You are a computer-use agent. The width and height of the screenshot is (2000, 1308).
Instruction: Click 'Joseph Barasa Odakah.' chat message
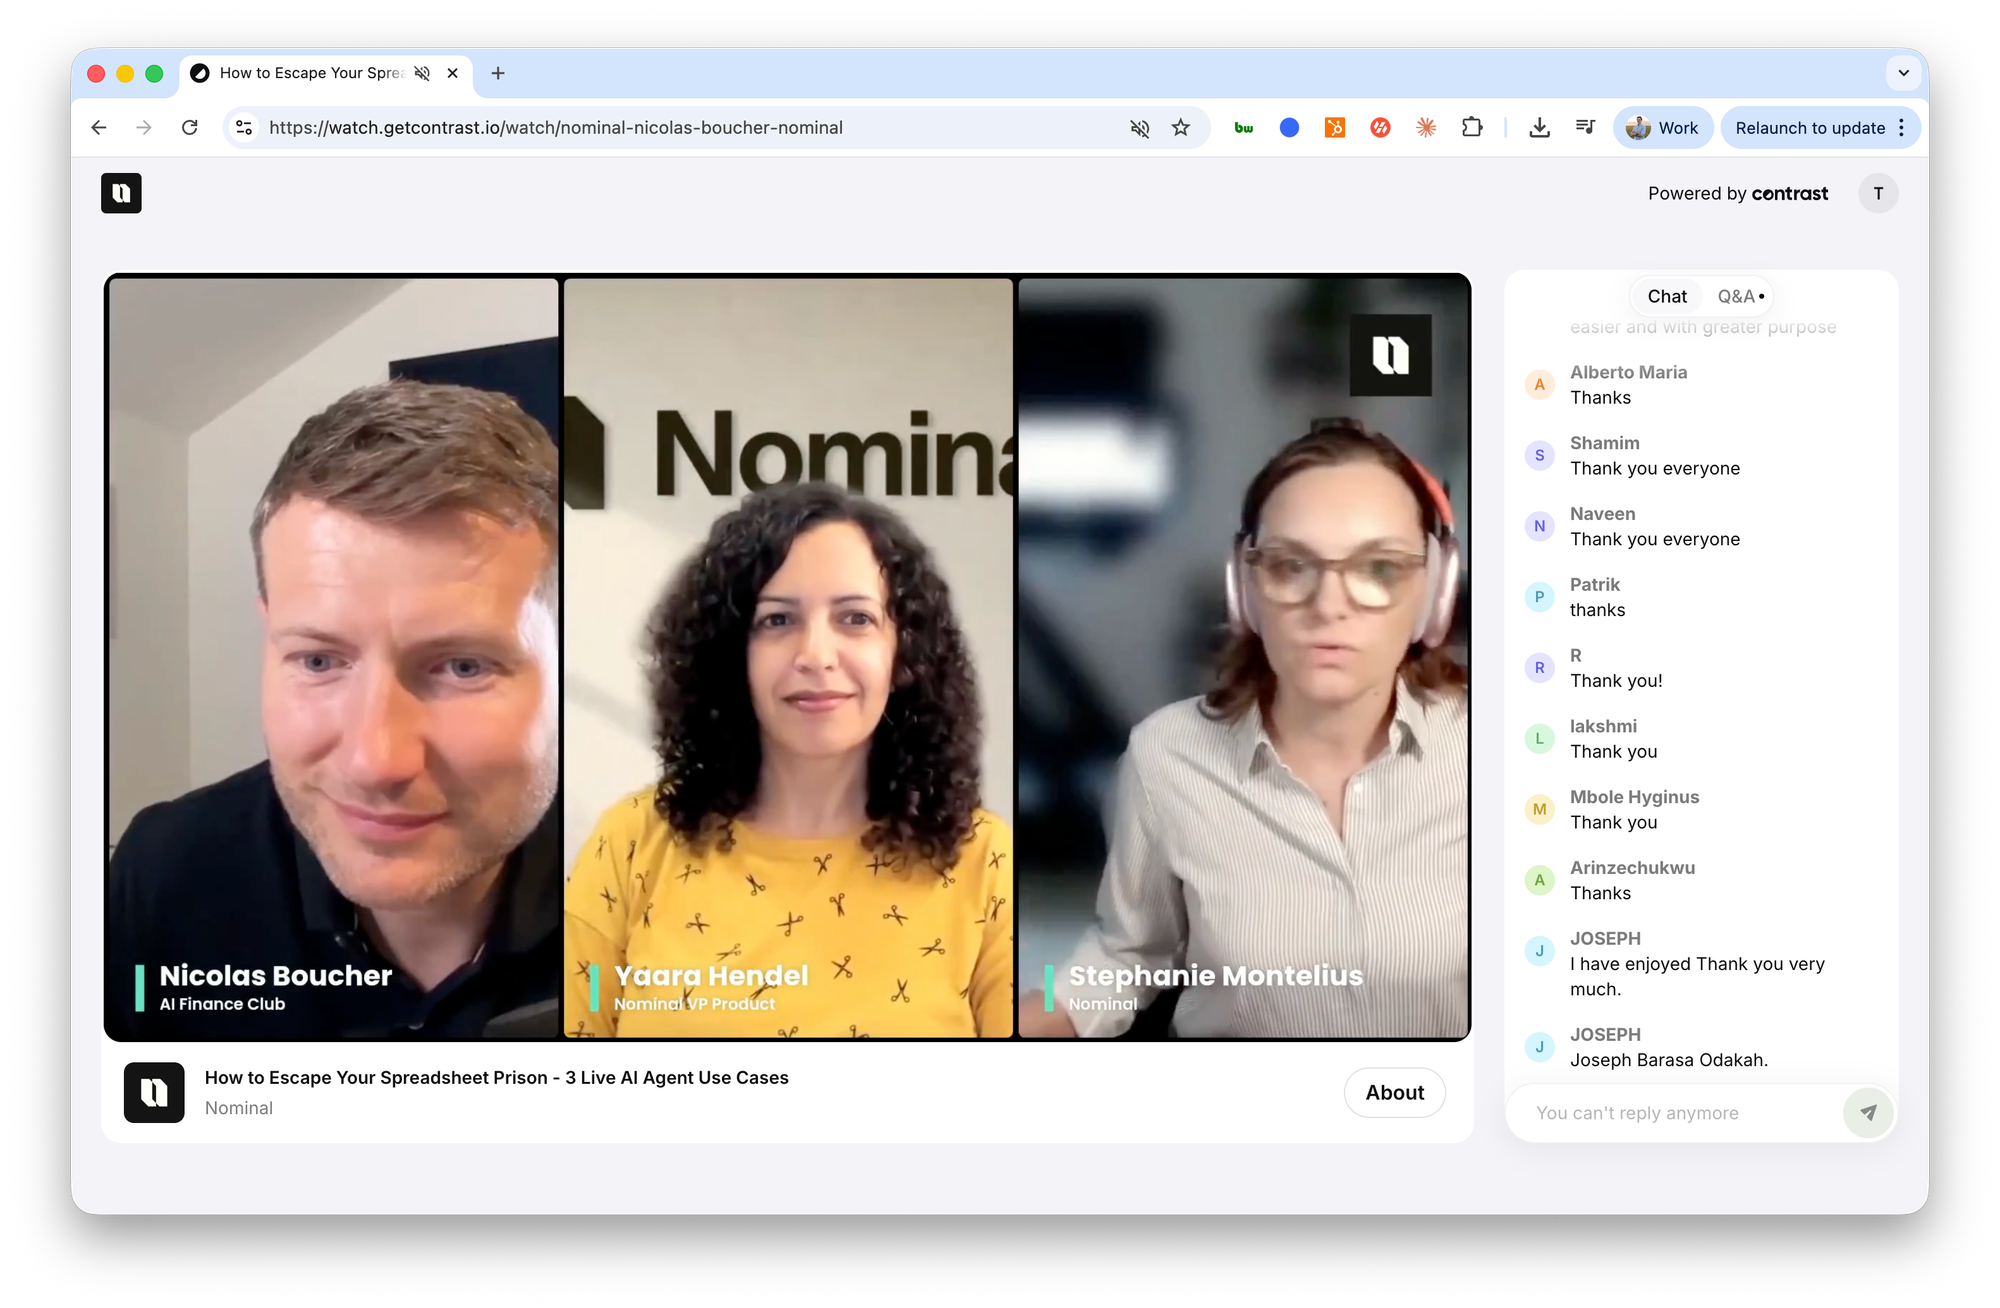click(1668, 1060)
